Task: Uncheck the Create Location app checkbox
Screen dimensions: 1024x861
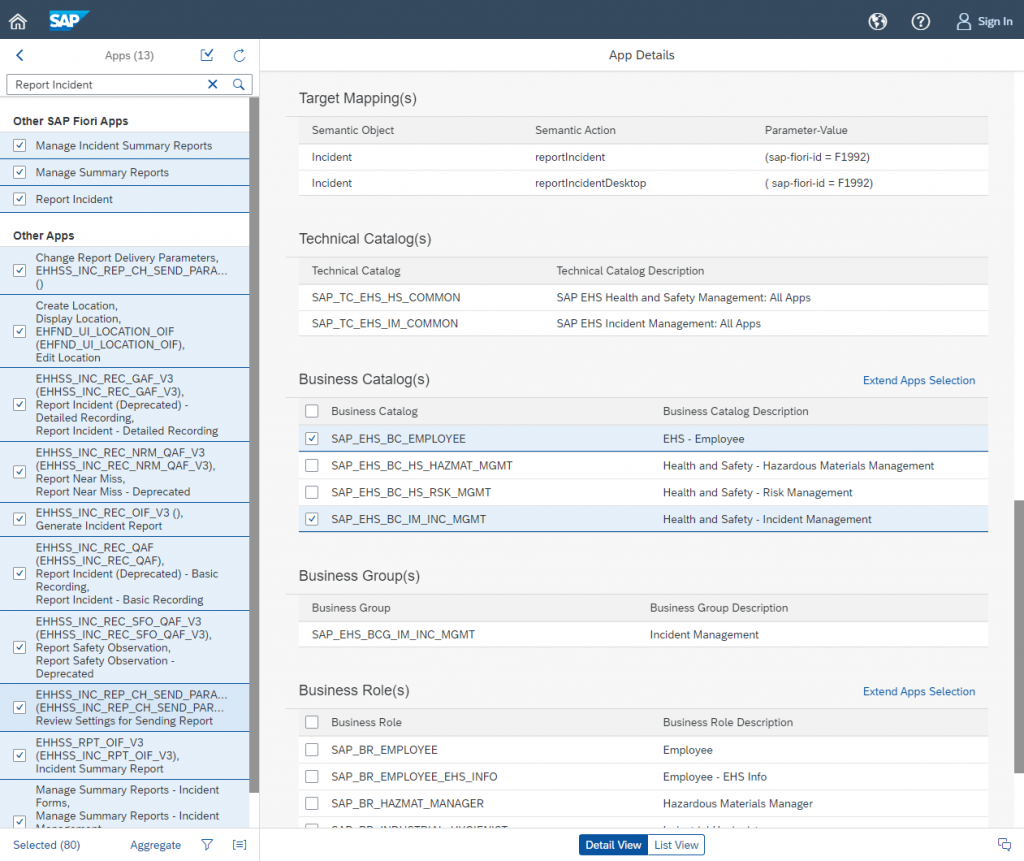Action: point(20,331)
